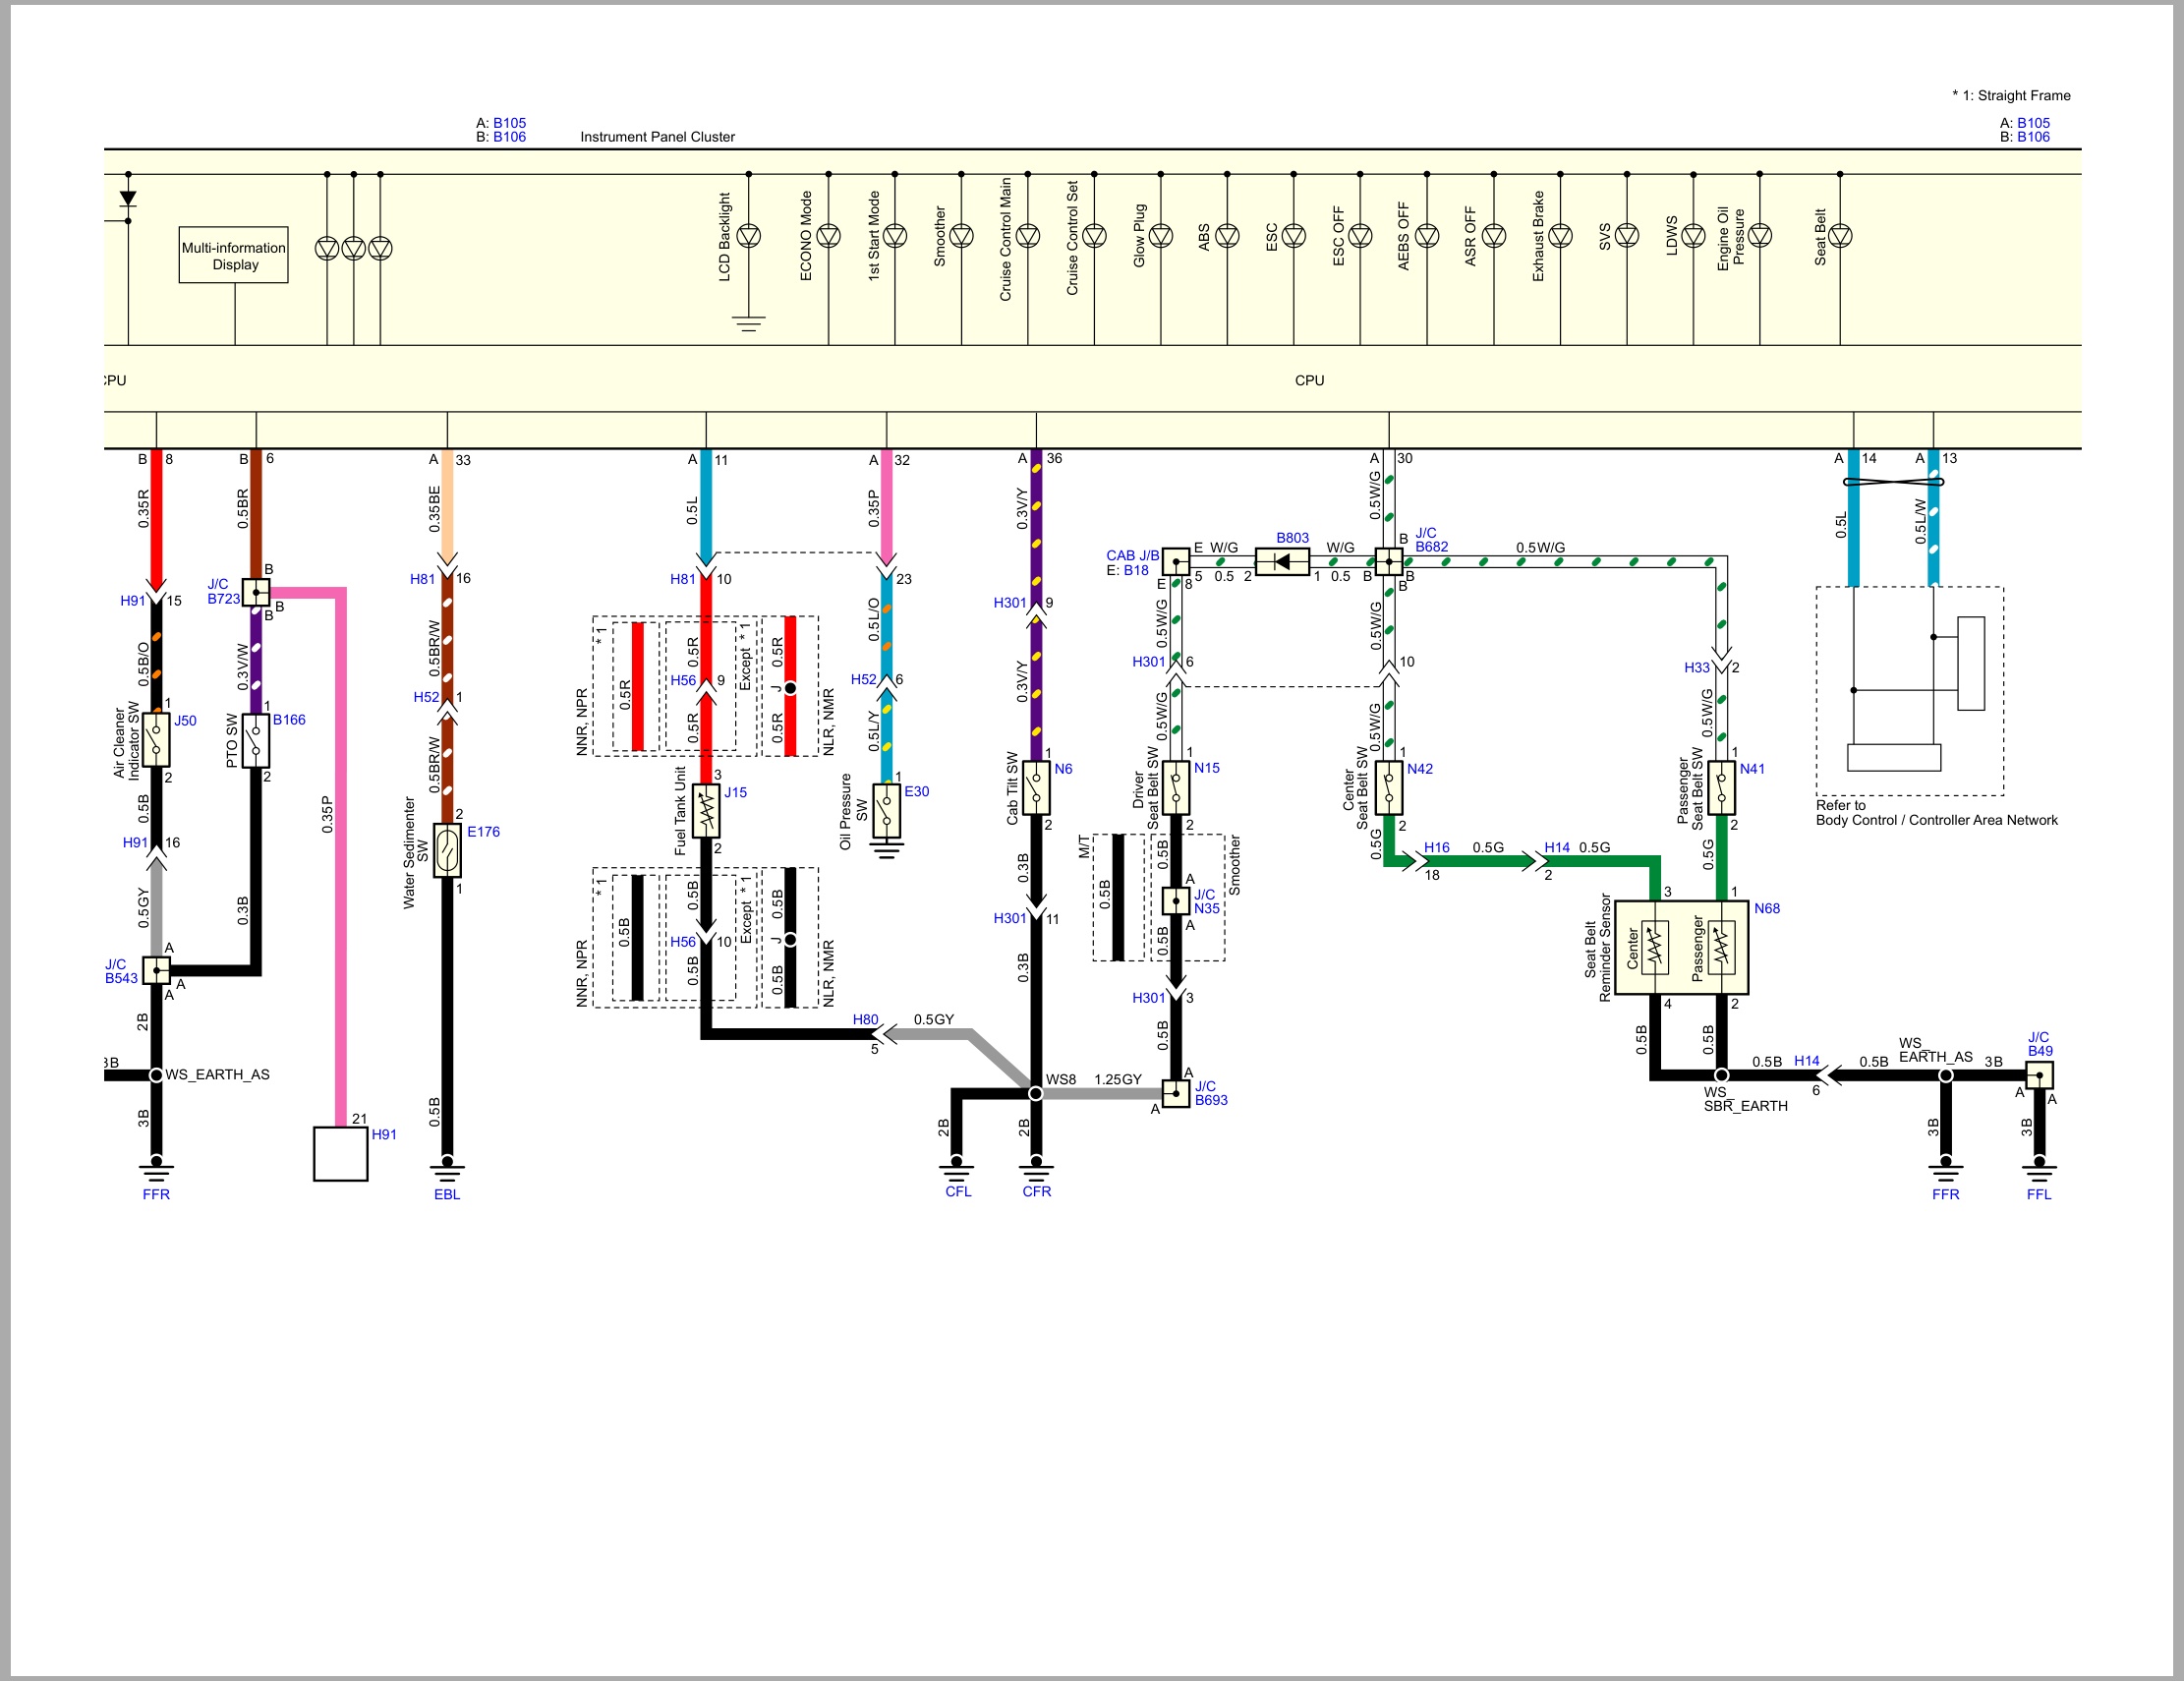
Task: Click the Glow Plug indicator lamp symbol
Action: point(1161,236)
